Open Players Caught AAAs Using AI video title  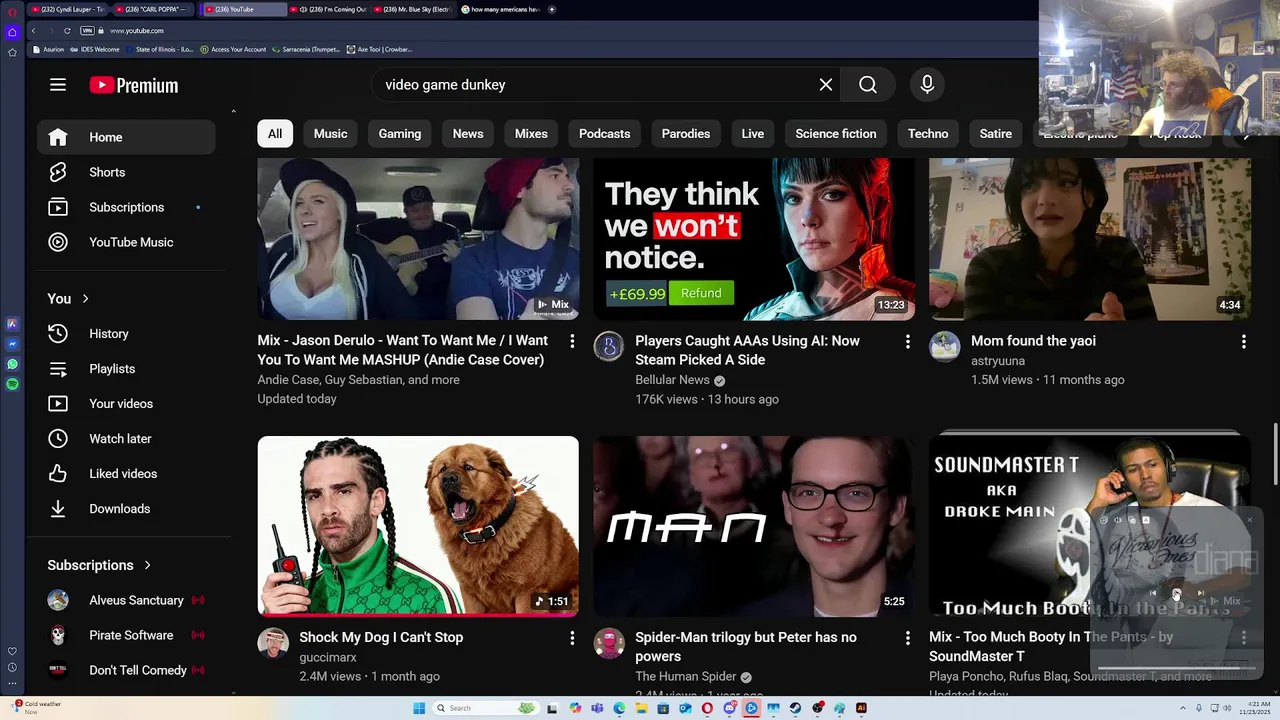pyautogui.click(x=747, y=350)
